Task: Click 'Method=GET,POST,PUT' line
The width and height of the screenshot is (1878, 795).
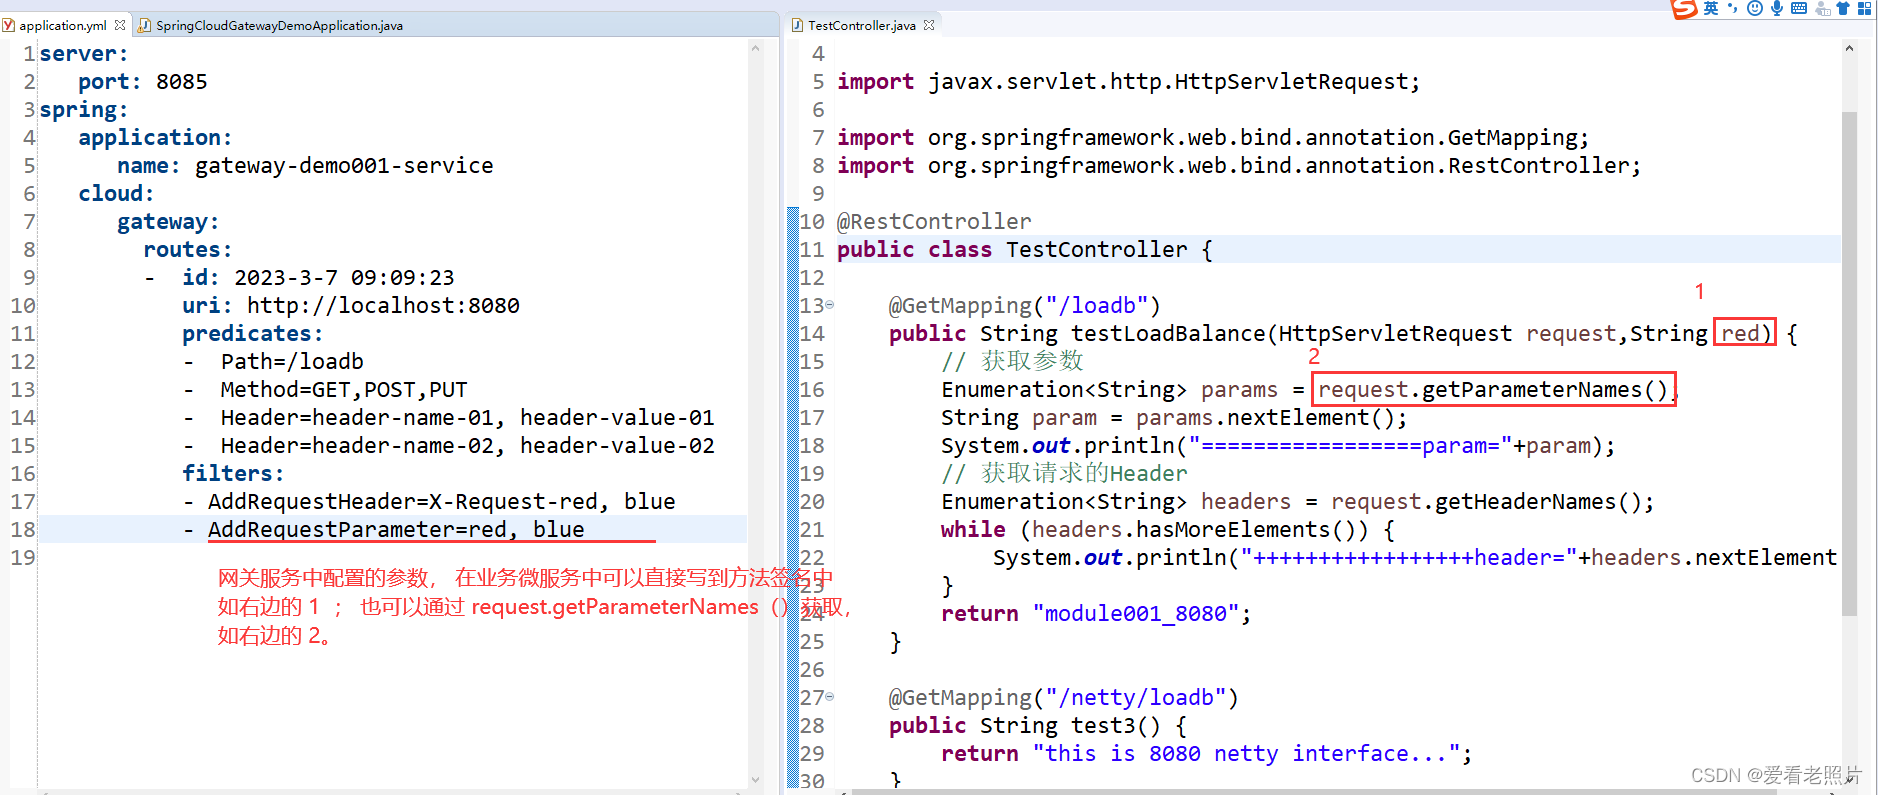Action: click(x=344, y=390)
